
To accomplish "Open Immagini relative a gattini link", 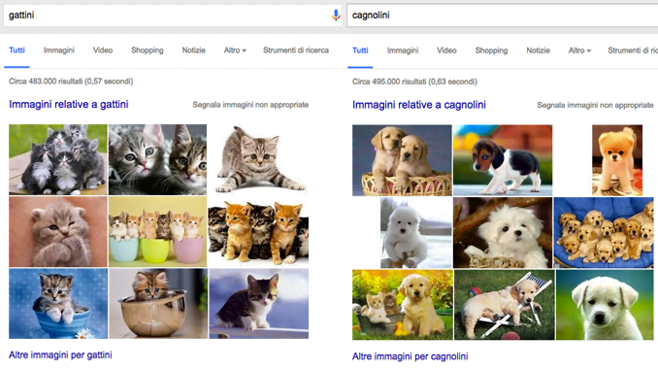I will point(69,104).
